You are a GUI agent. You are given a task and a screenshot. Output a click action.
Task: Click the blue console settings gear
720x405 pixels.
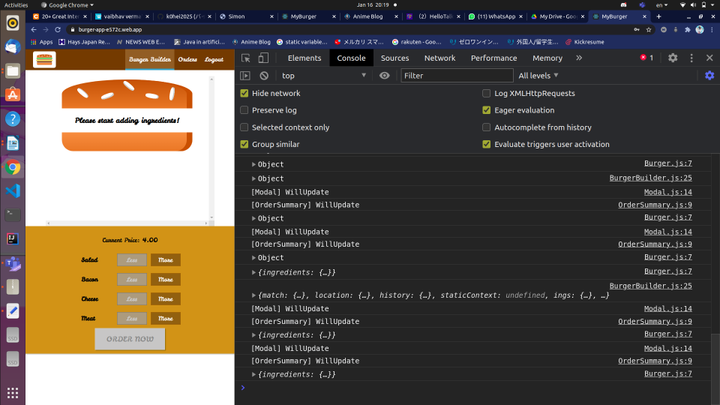[x=709, y=76]
